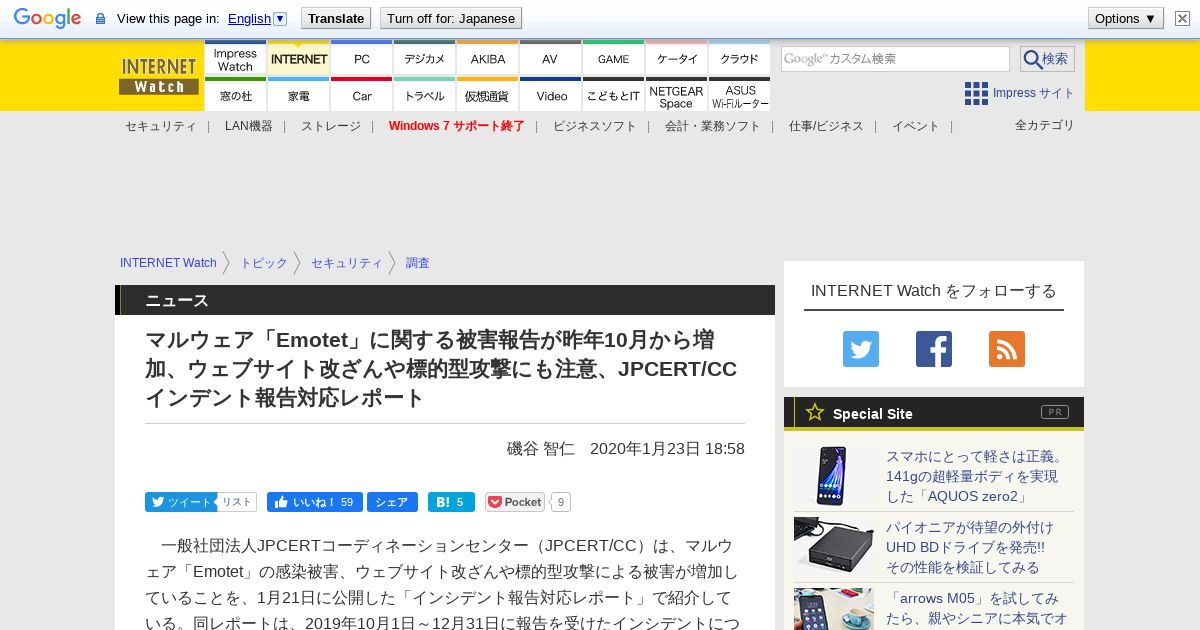Click the AQUOS zero2 phone thumbnail
This screenshot has height=630, width=1200.
pos(834,476)
